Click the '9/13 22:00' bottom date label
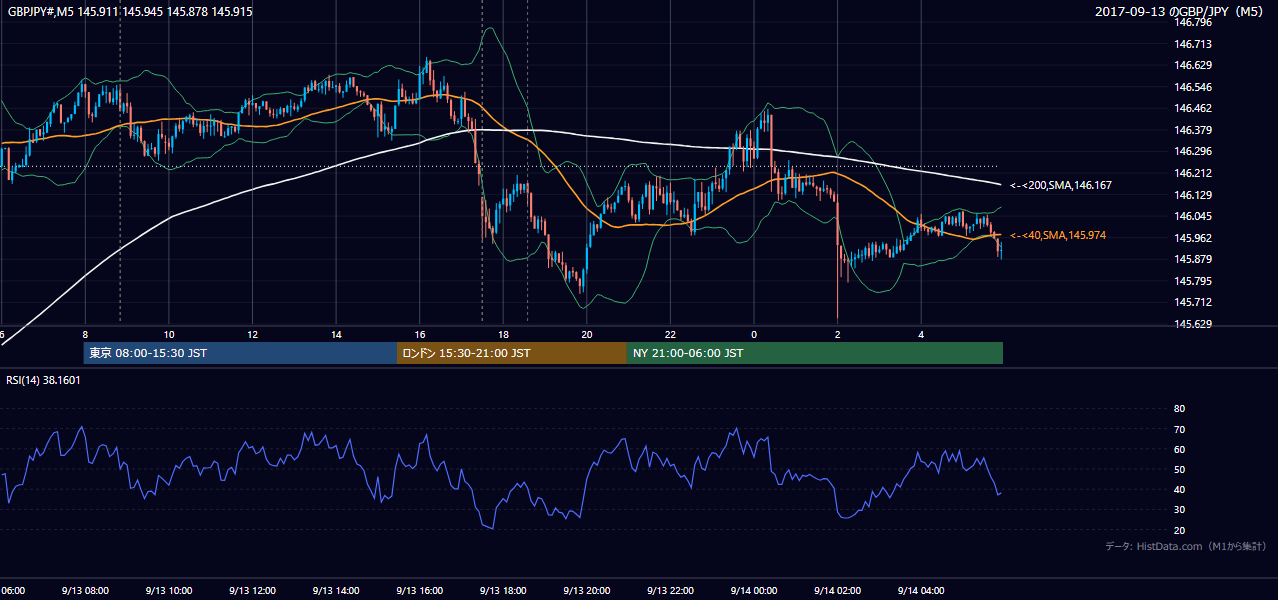1278x600 pixels. tap(670, 591)
